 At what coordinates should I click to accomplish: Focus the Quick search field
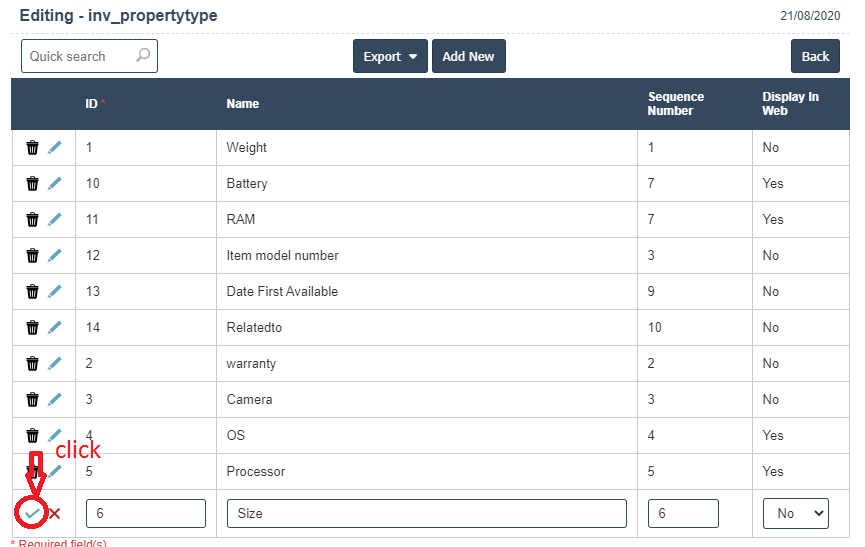tap(80, 57)
